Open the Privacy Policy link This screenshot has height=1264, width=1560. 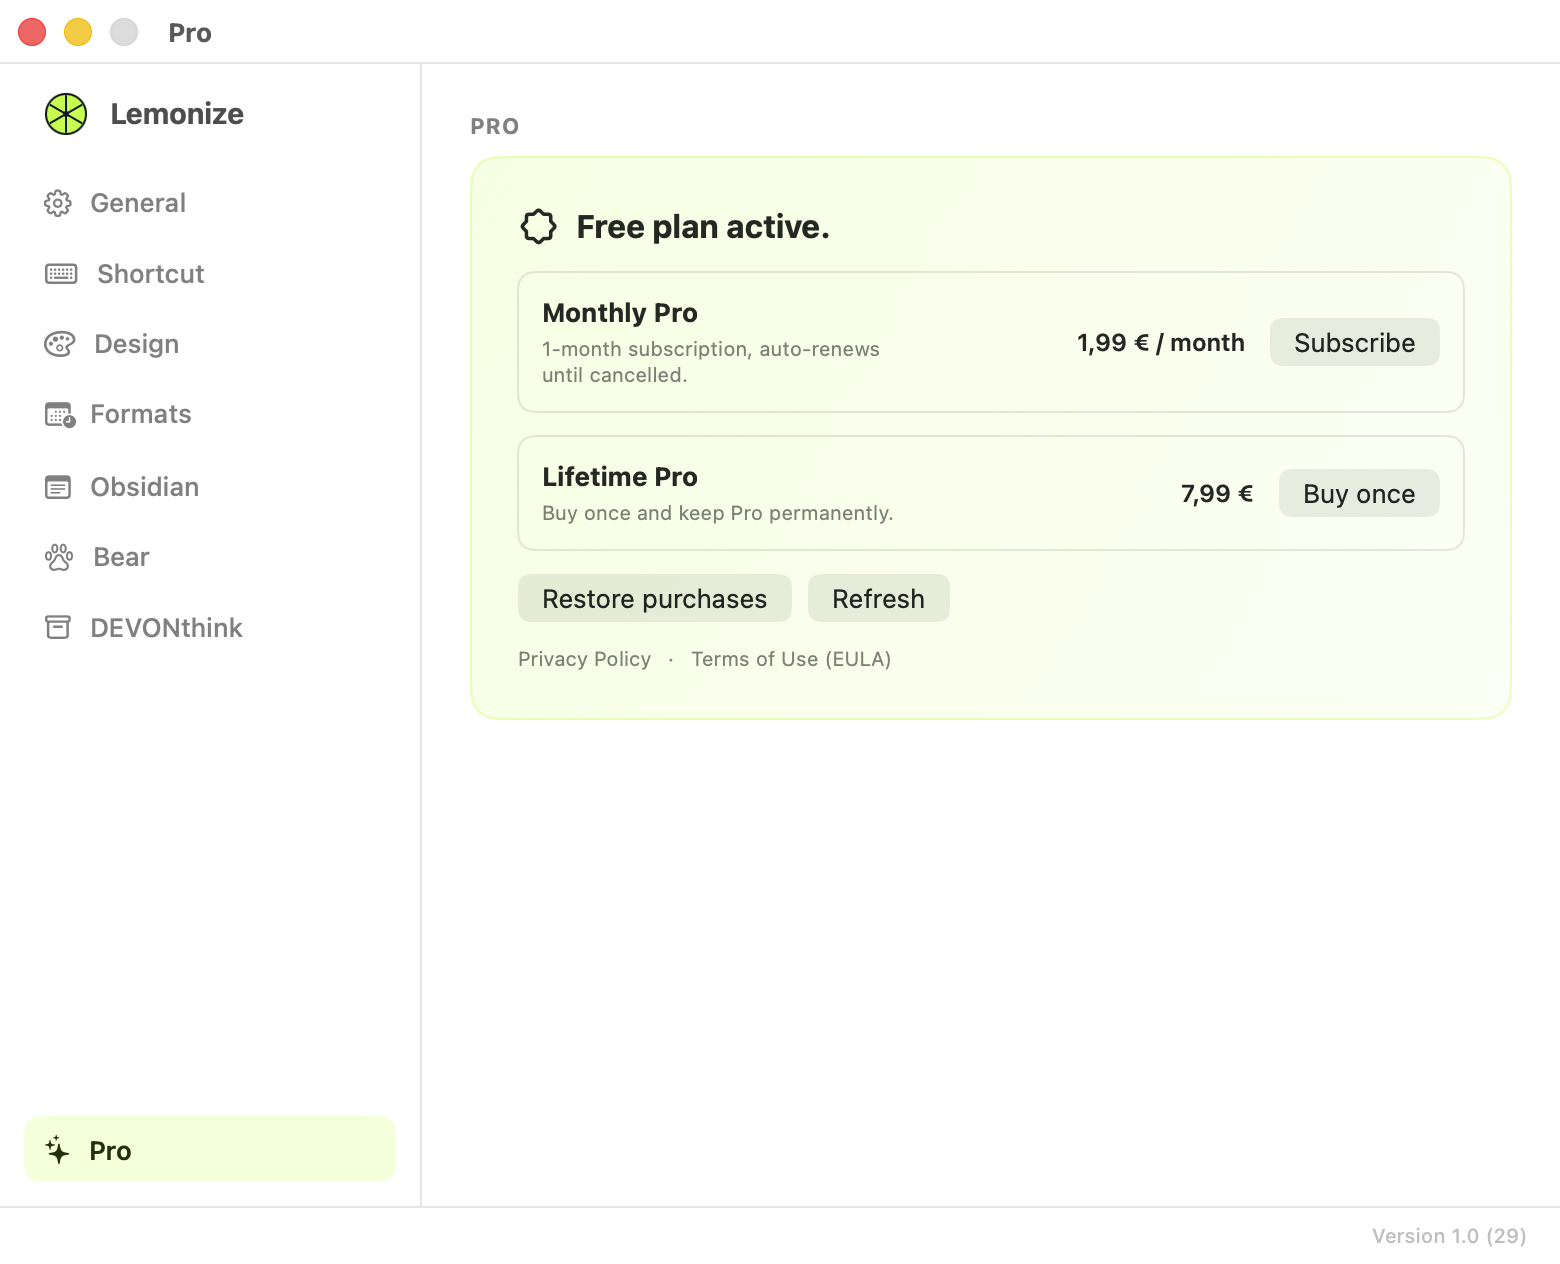tap(584, 659)
